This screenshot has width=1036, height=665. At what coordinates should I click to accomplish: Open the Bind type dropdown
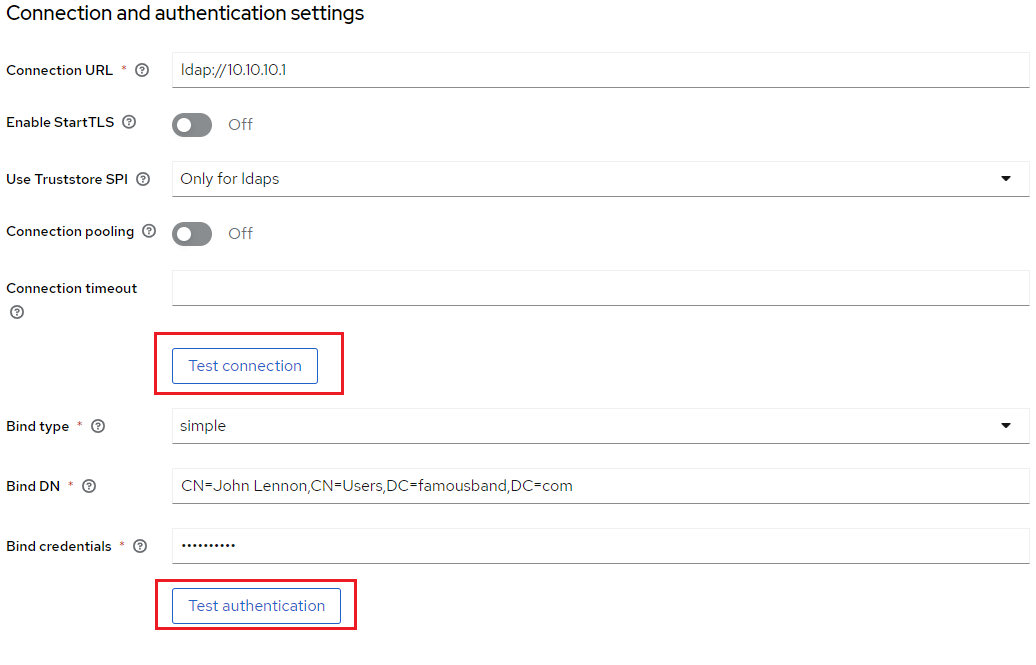coord(600,426)
